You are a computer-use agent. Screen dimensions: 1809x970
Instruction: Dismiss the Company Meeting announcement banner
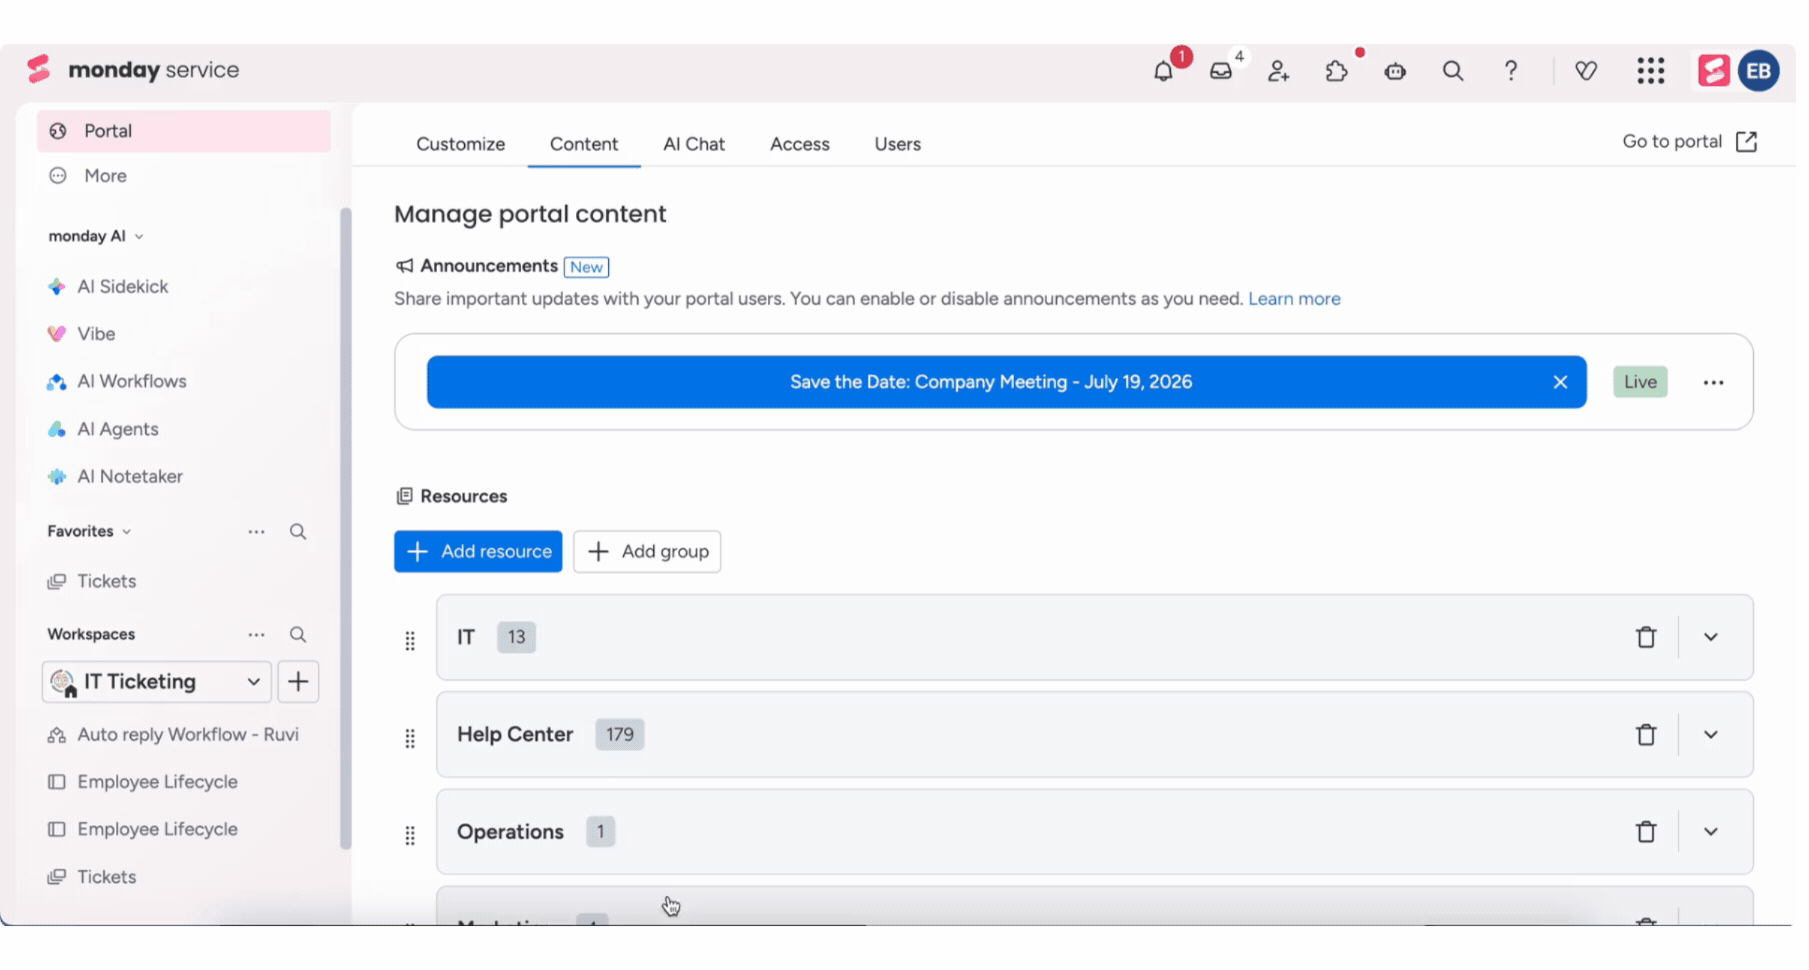1560,383
